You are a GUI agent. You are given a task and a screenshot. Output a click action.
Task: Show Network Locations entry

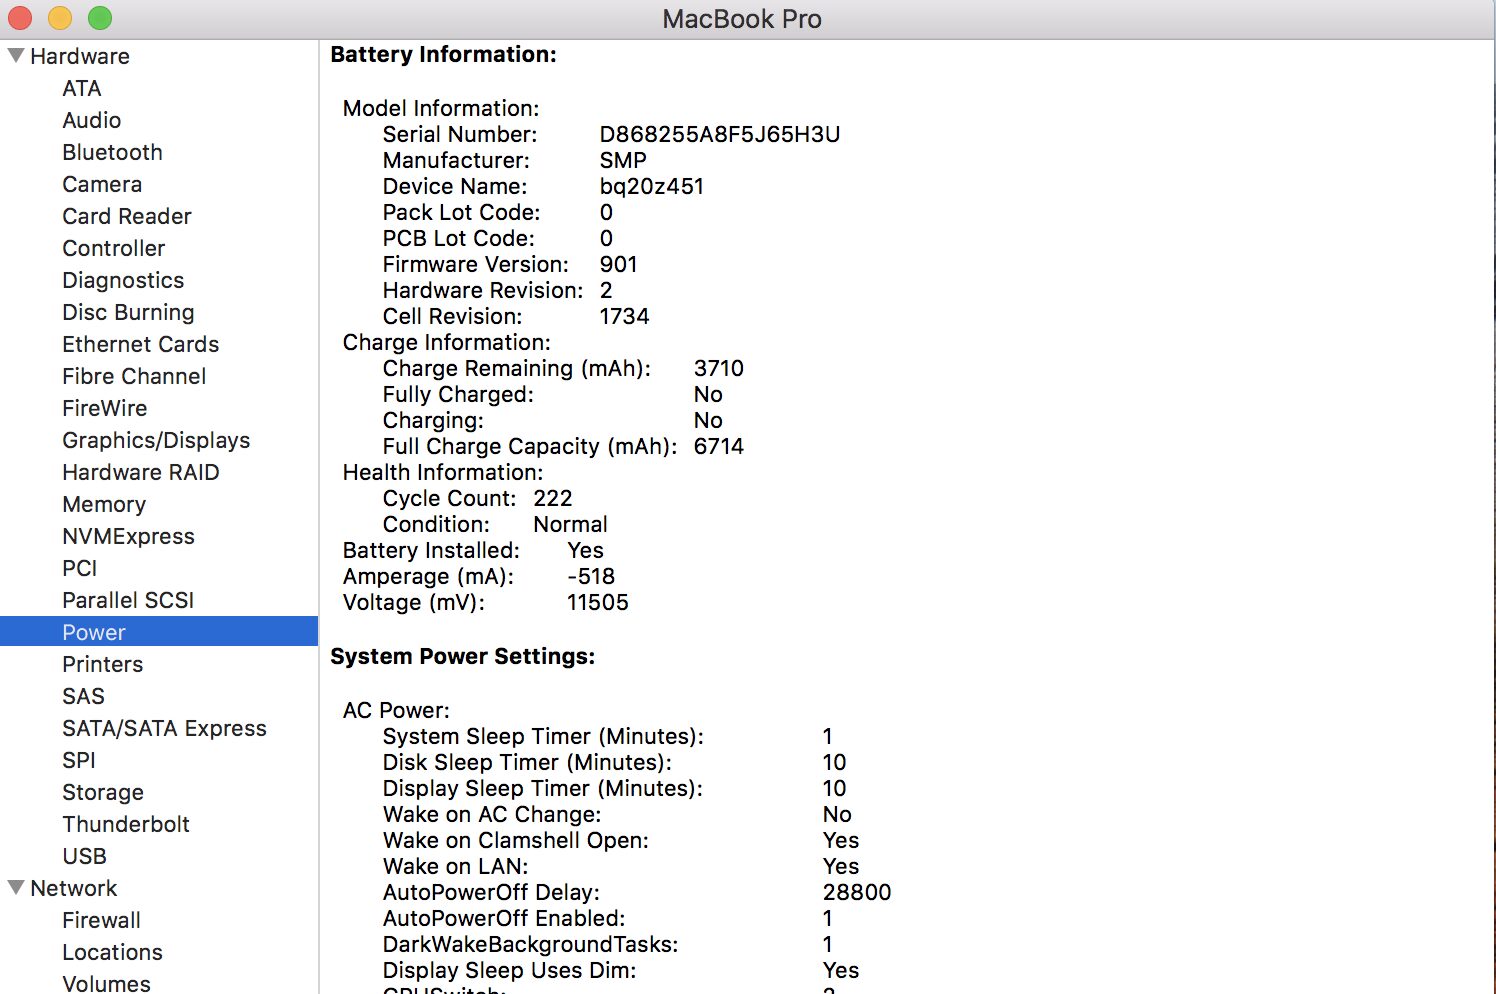point(112,952)
